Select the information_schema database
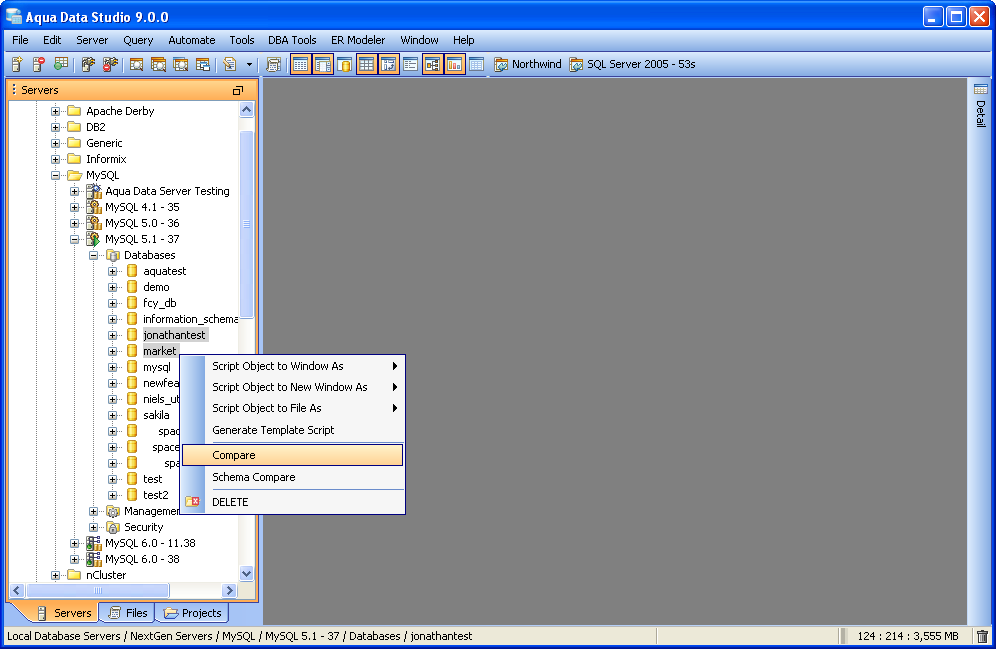The width and height of the screenshot is (996, 649). [191, 319]
